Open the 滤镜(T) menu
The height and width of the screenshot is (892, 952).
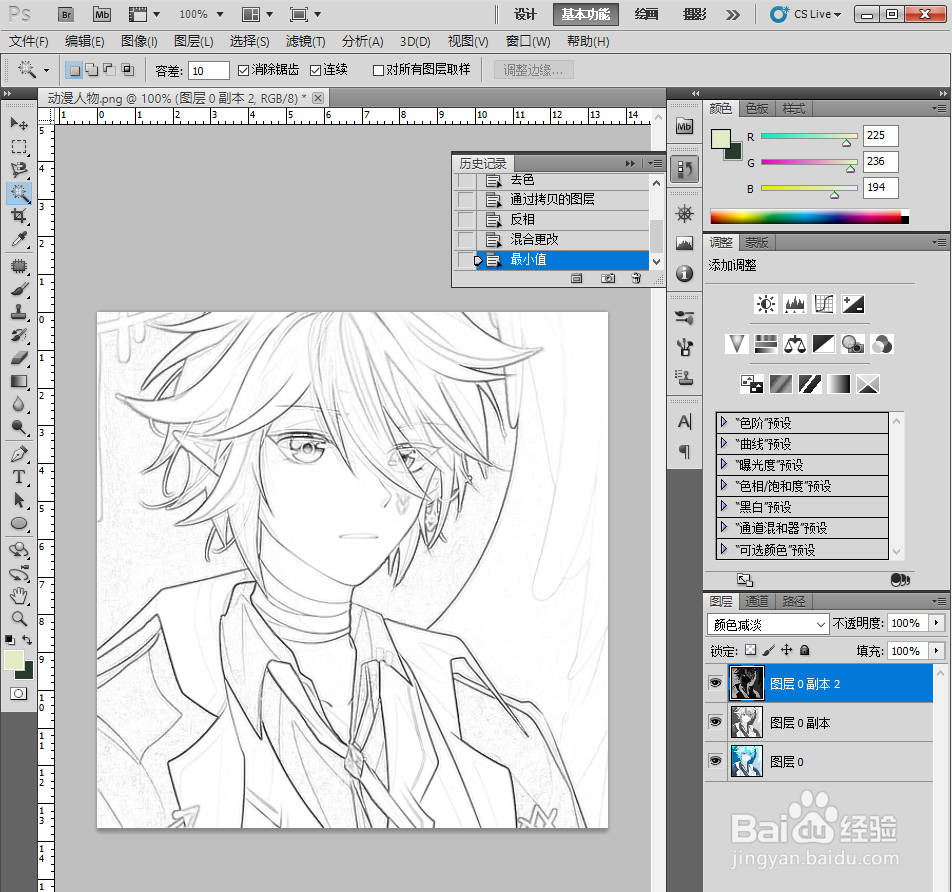[x=305, y=41]
